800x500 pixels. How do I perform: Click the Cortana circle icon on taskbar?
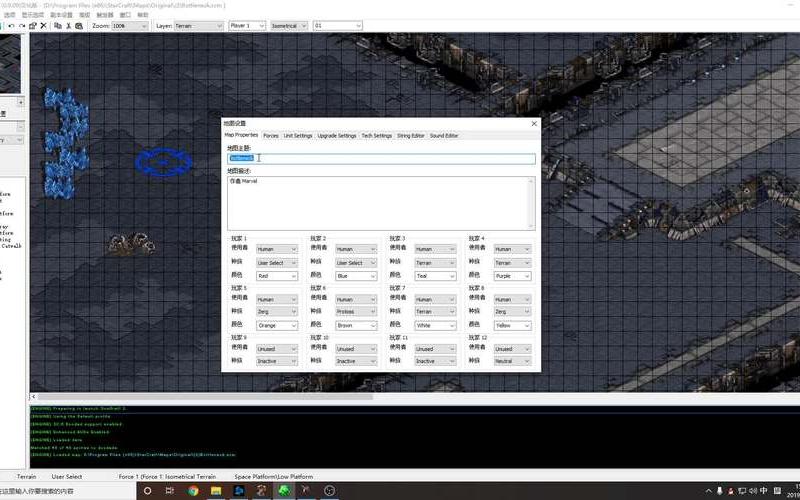click(148, 491)
